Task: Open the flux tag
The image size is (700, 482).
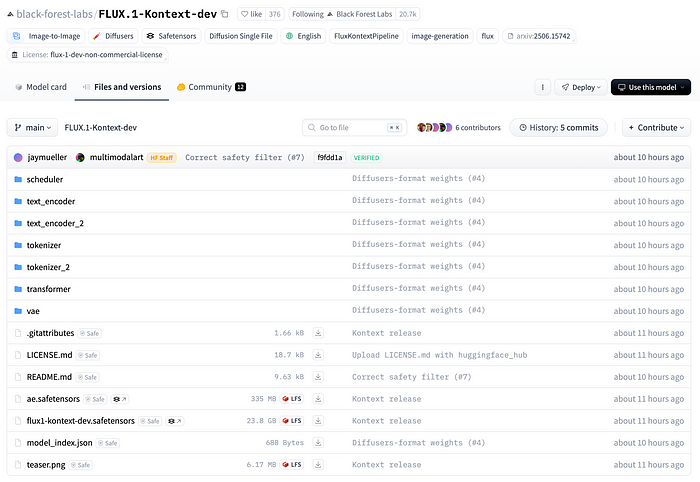Action: tap(488, 36)
